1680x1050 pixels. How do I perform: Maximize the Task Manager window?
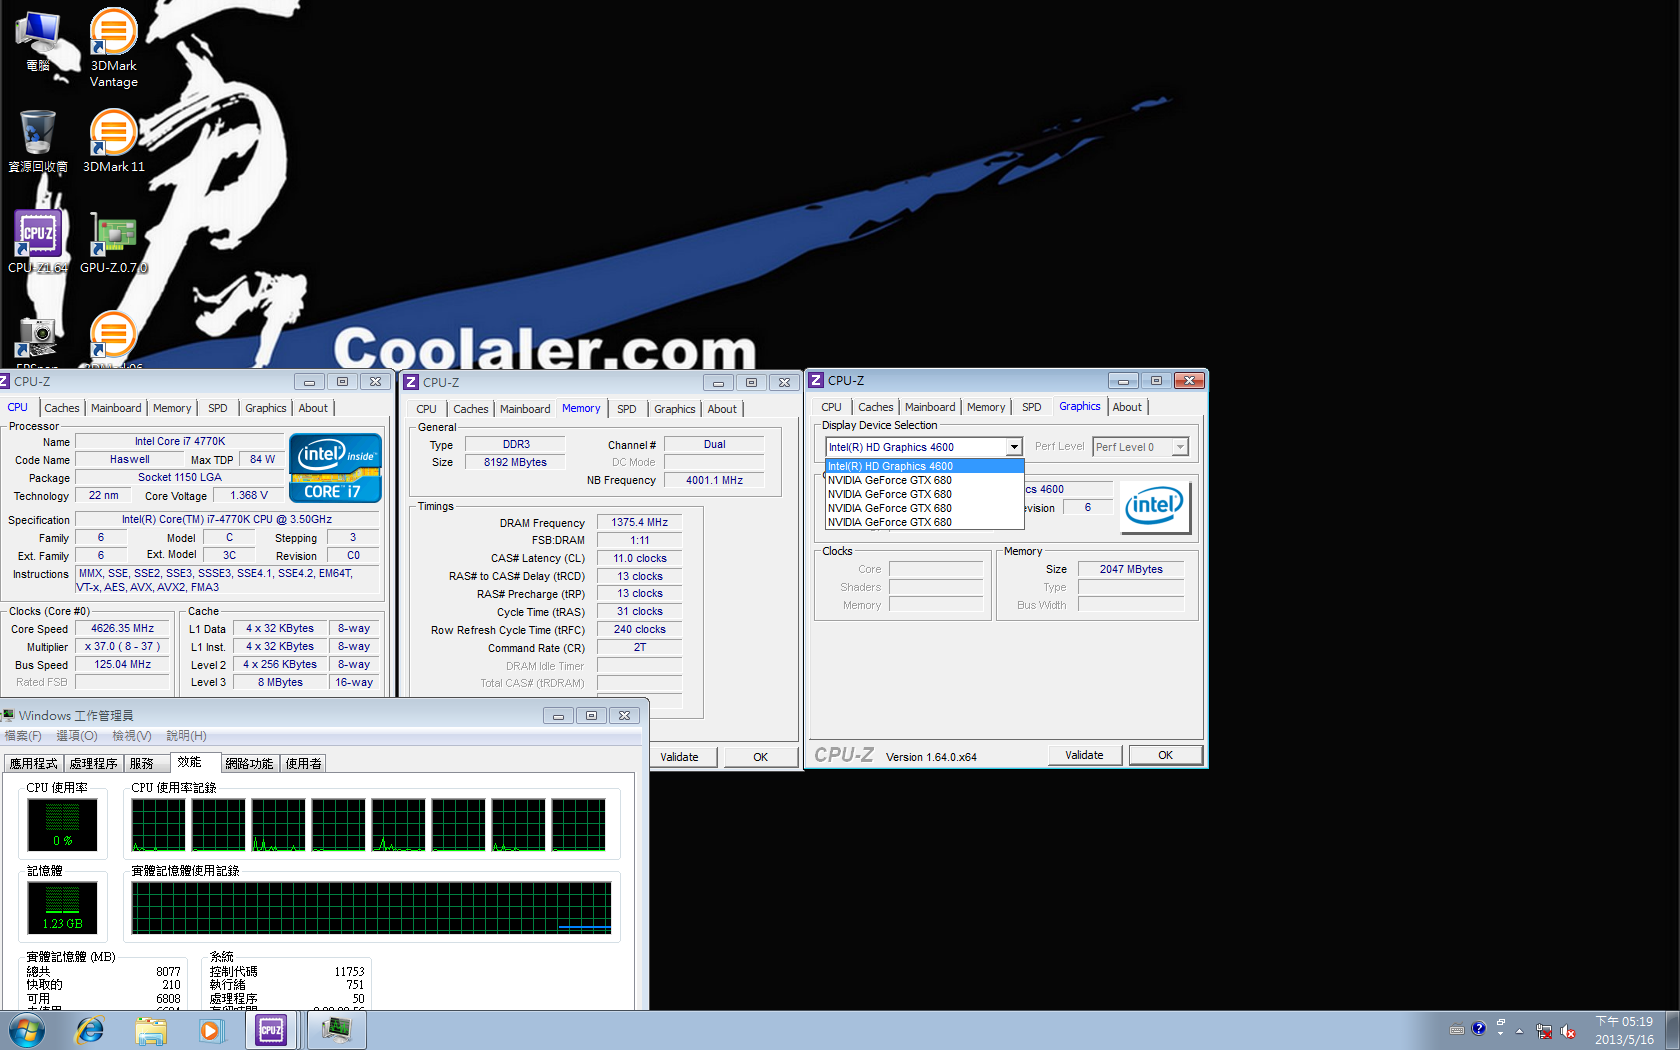591,716
